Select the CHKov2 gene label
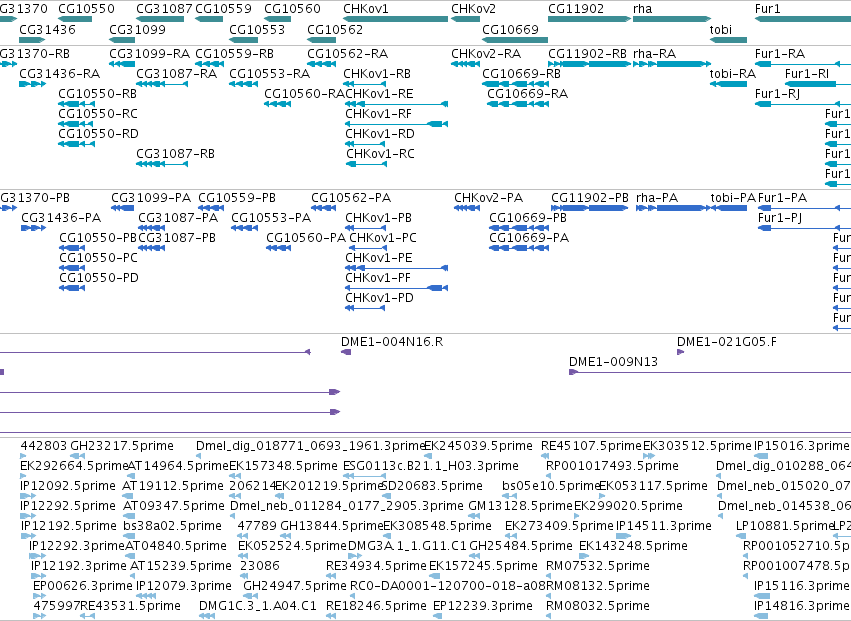 [x=473, y=9]
